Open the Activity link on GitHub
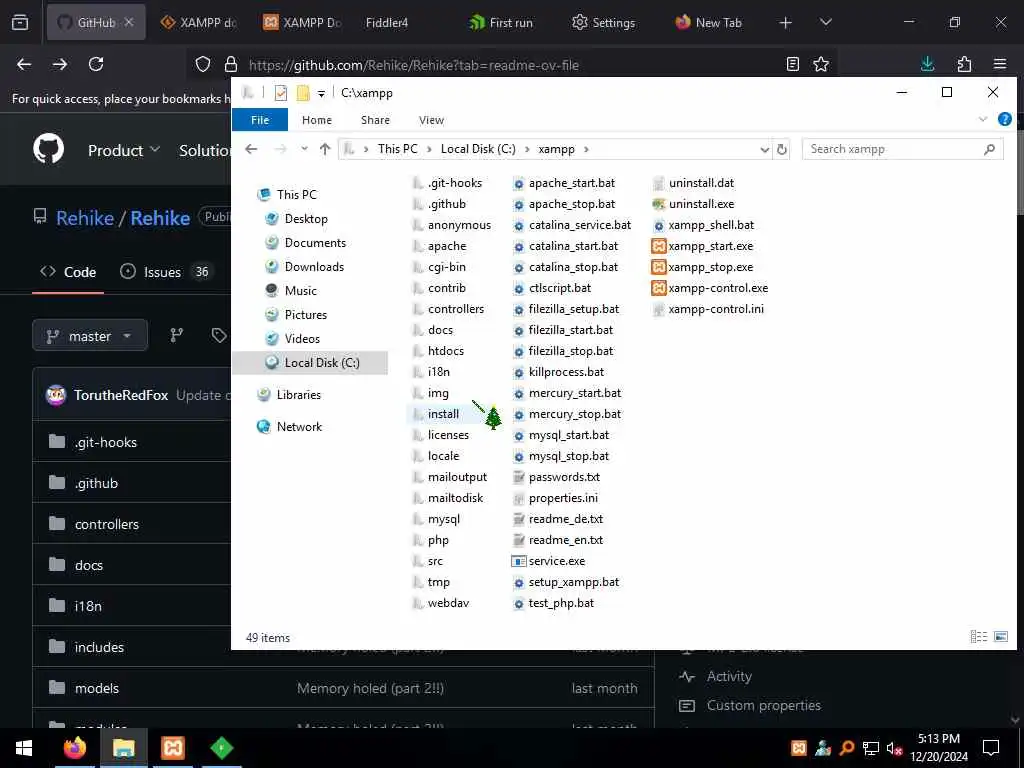This screenshot has width=1024, height=768. pyautogui.click(x=729, y=676)
